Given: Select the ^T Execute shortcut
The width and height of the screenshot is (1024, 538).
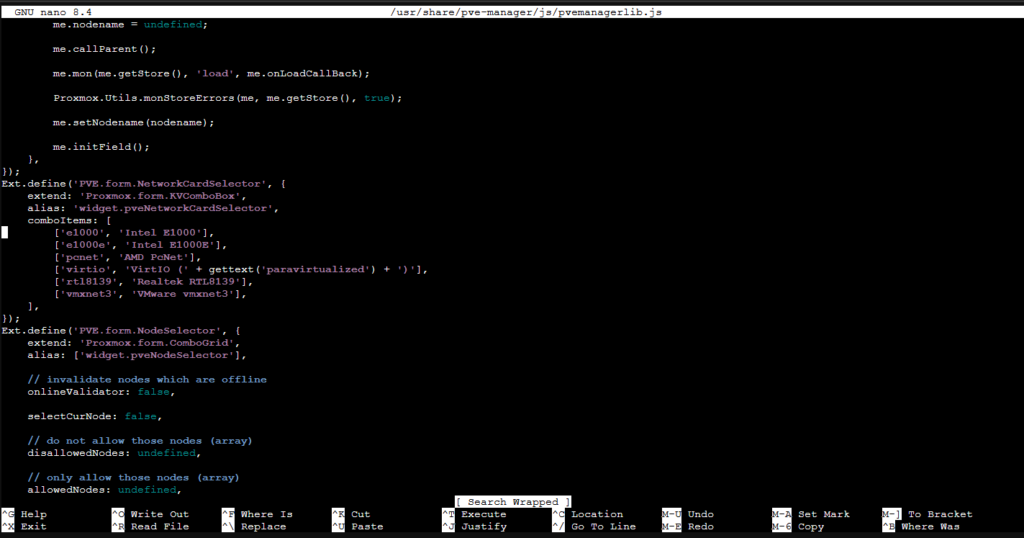Looking at the screenshot, I should [x=474, y=514].
